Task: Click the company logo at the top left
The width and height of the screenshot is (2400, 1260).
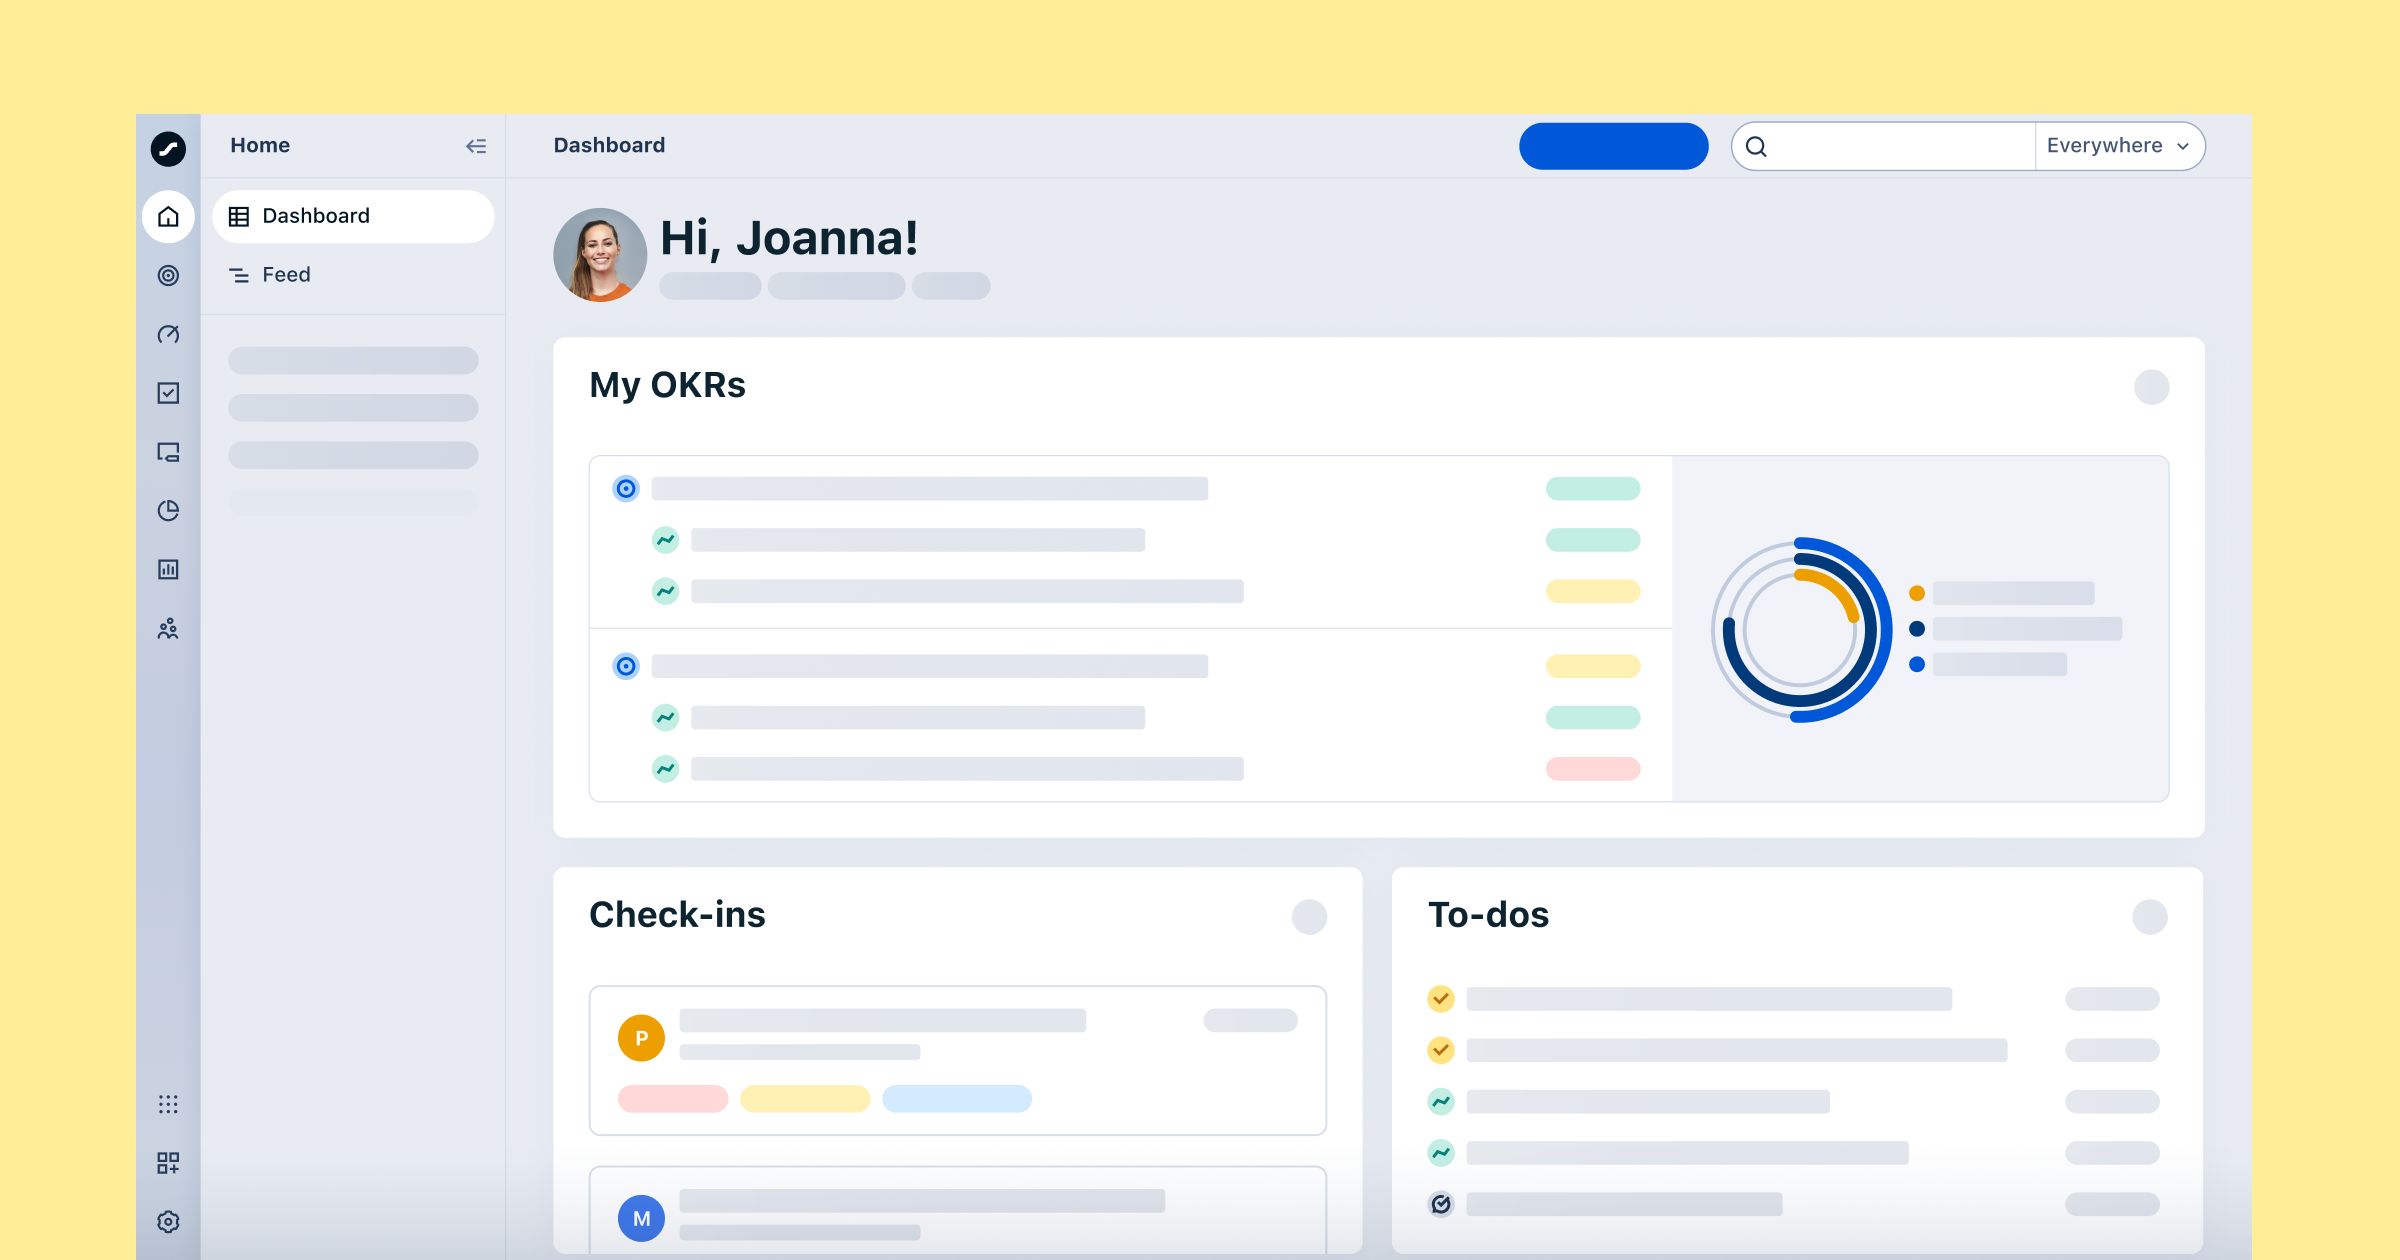Action: [168, 148]
